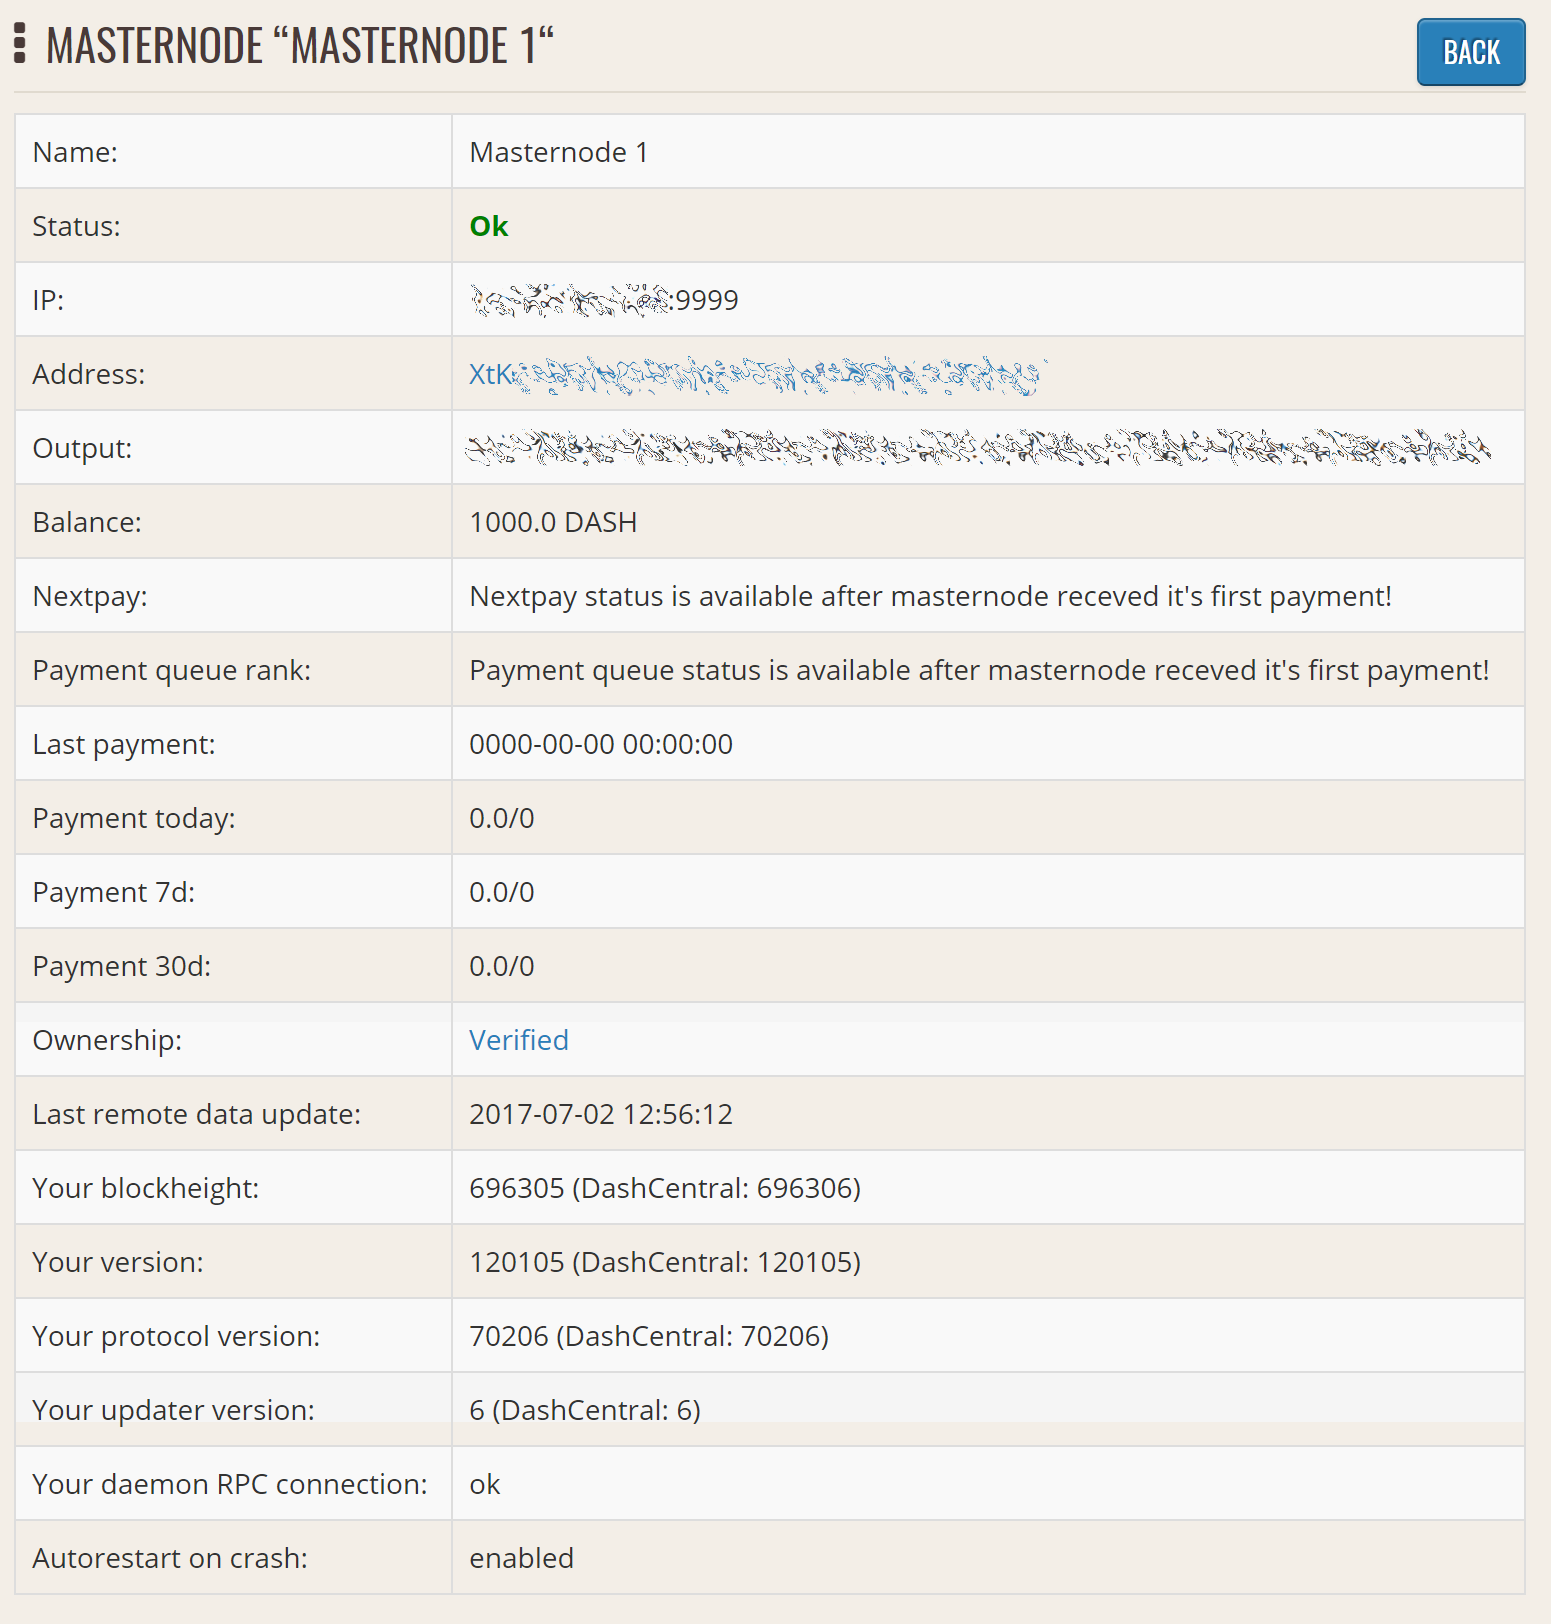Click the Payment queue status message

(x=979, y=671)
